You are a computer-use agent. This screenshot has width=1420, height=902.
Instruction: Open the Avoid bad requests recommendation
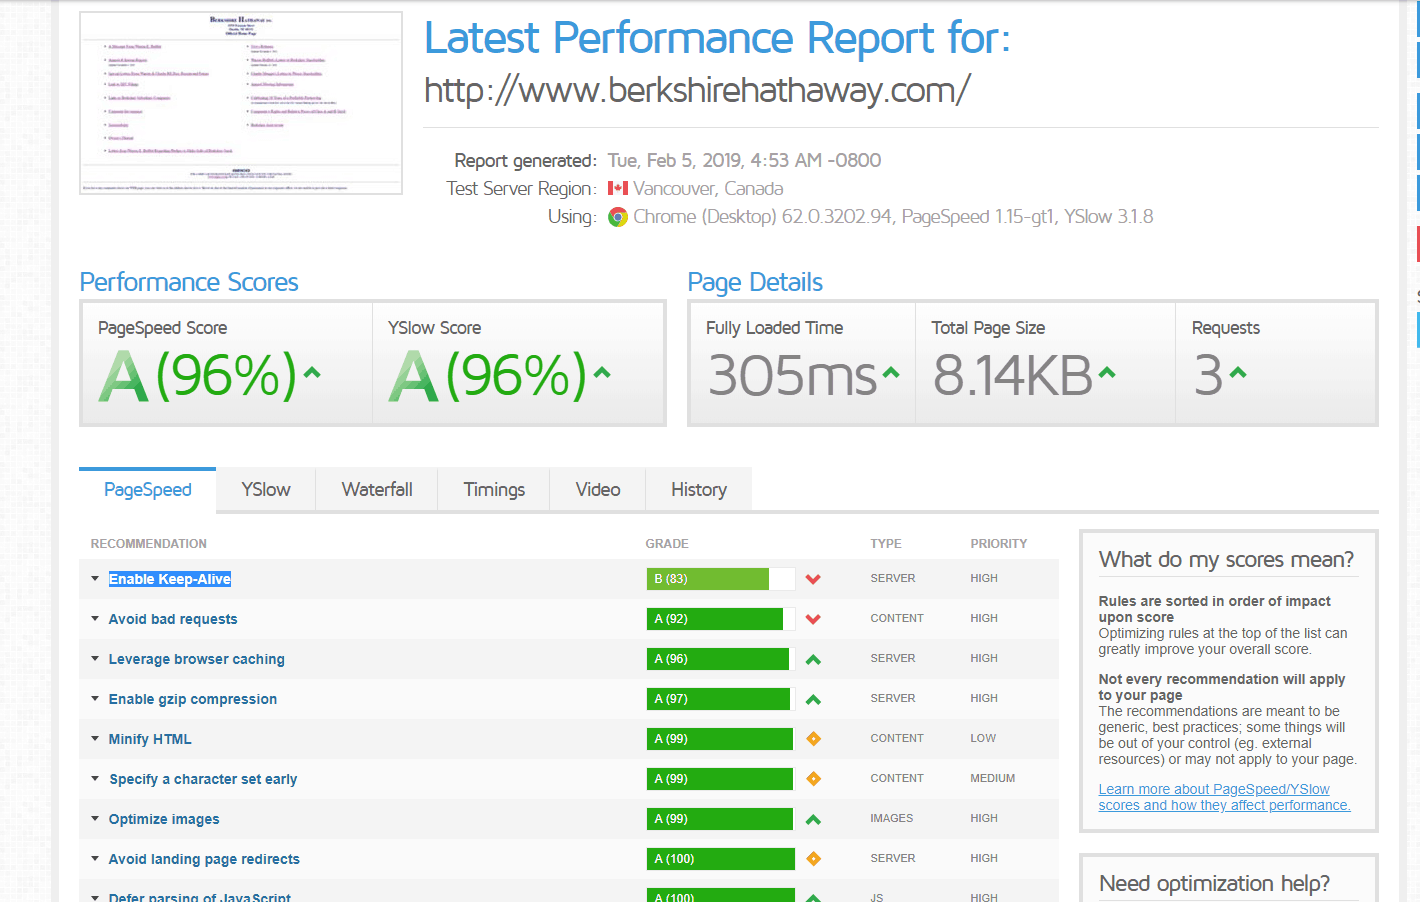pyautogui.click(x=173, y=619)
